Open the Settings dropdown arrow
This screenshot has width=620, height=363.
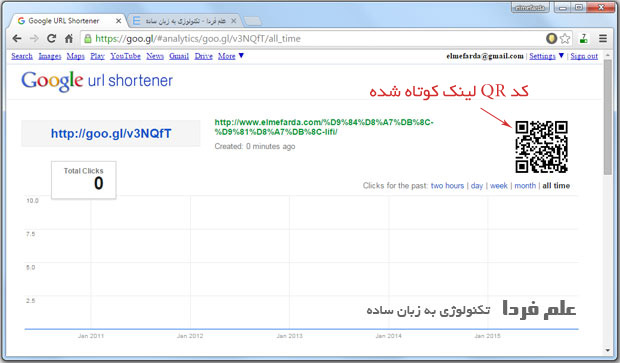point(561,56)
